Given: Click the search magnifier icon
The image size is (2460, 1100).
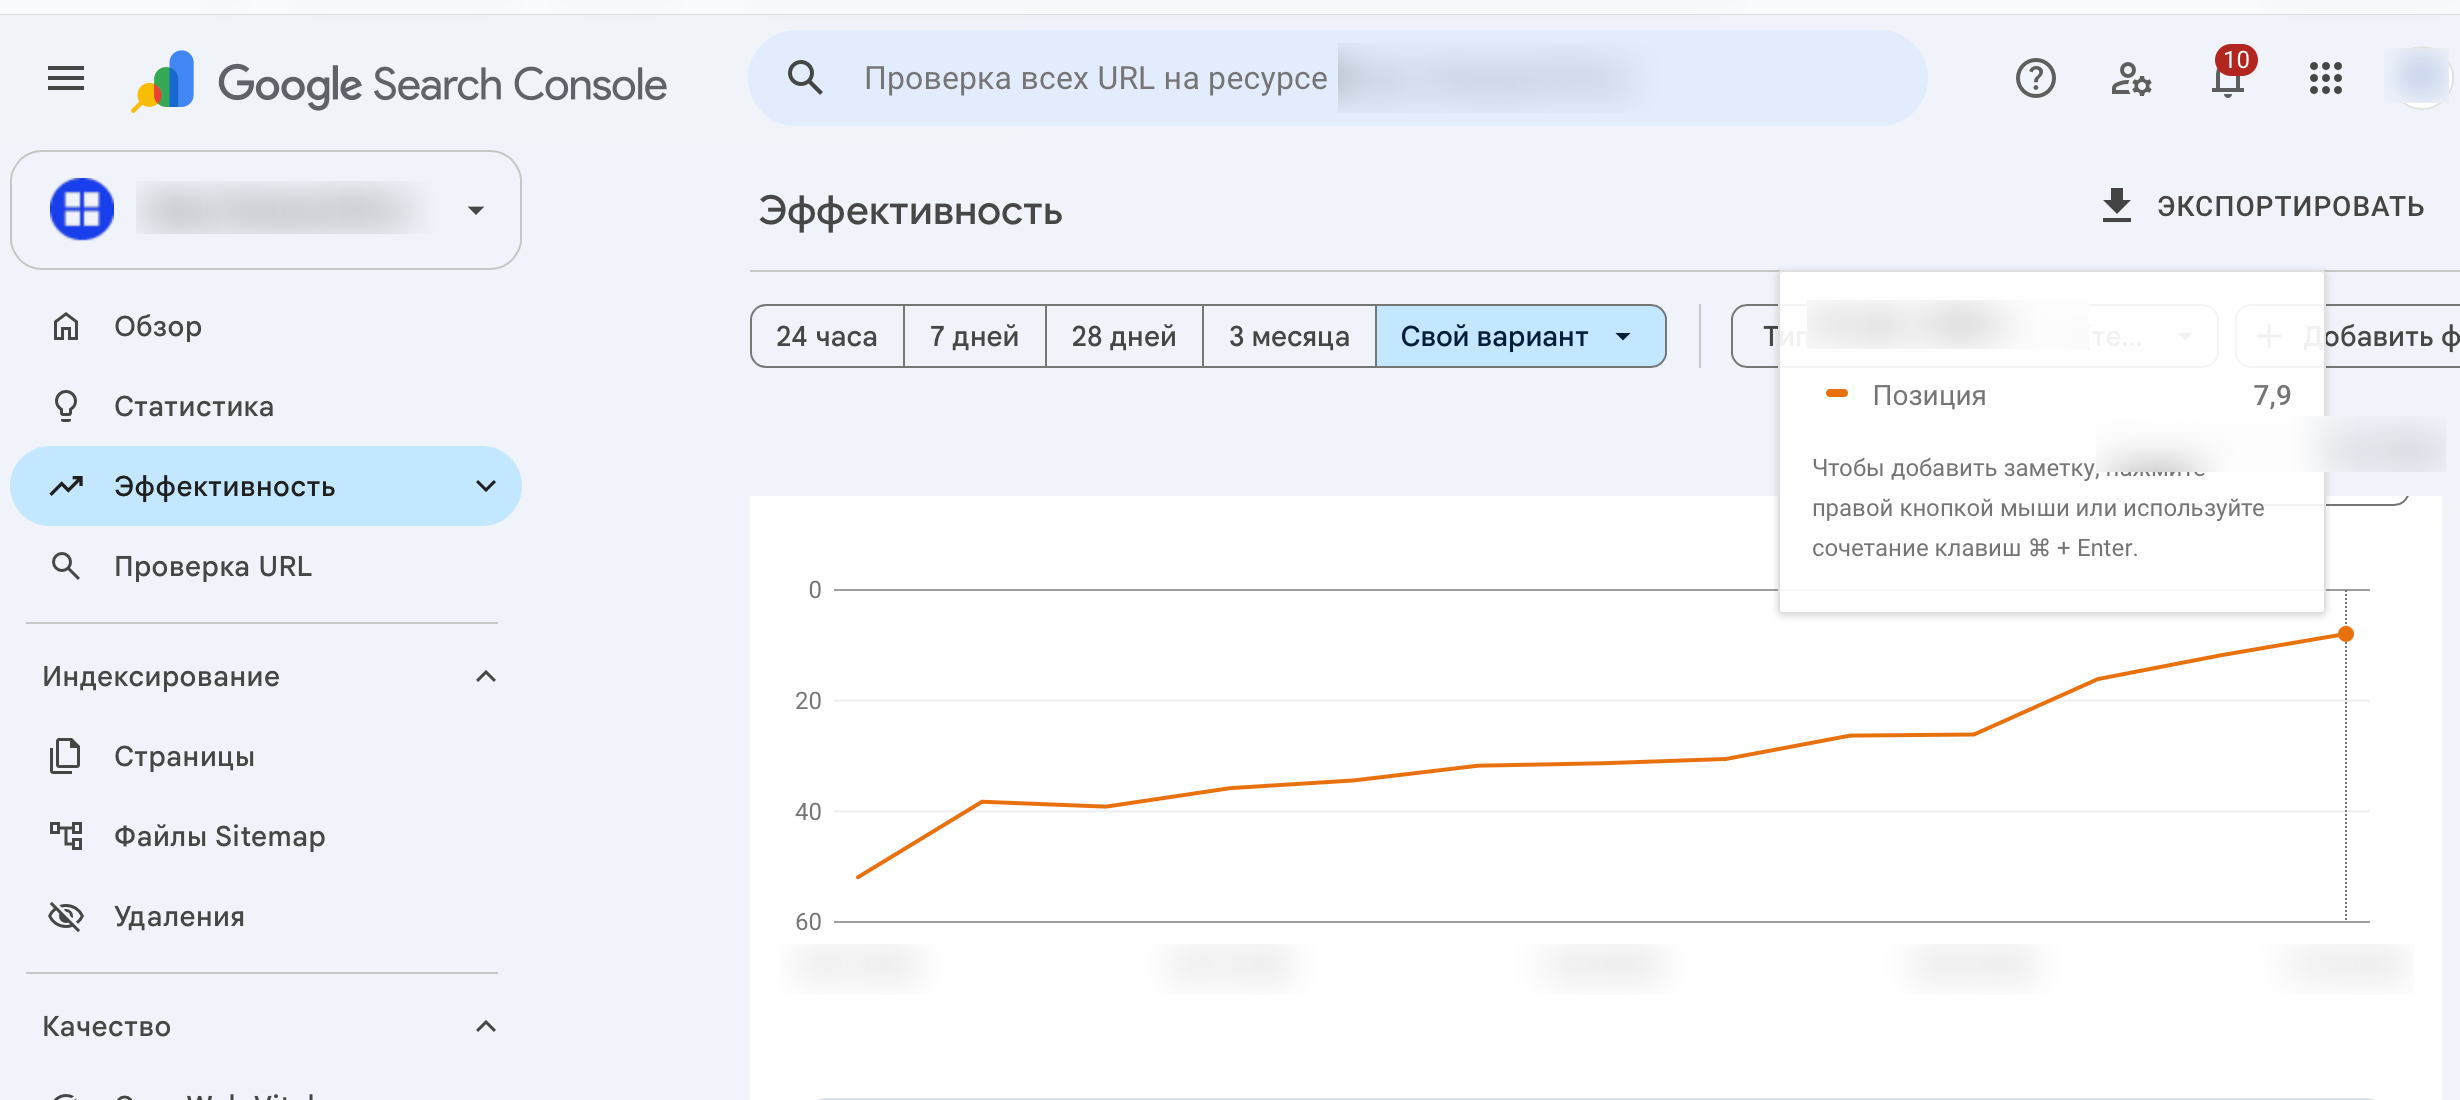Looking at the screenshot, I should [x=805, y=78].
